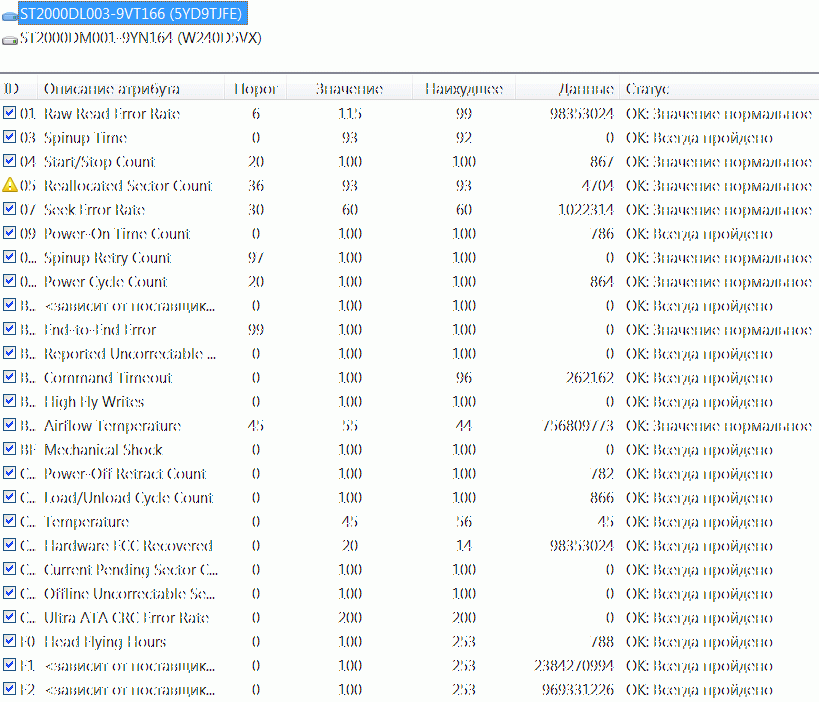This screenshot has width=819, height=702.
Task: Toggle Load/Unload Cycle Count checkbox
Action: pyautogui.click(x=9, y=497)
